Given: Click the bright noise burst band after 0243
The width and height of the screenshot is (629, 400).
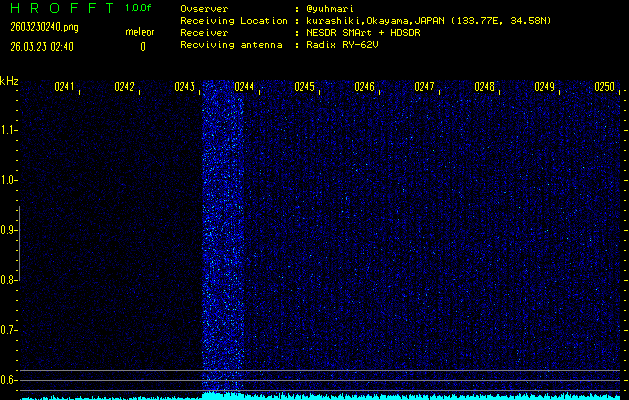Looking at the screenshot, I should pos(223,237).
